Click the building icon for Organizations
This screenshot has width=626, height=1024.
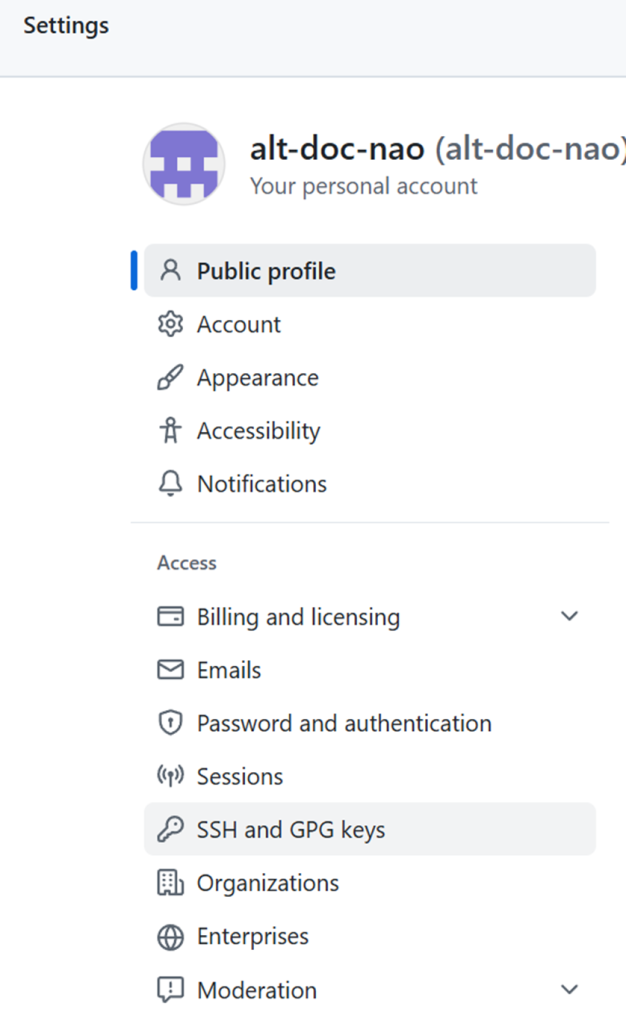click(x=170, y=883)
